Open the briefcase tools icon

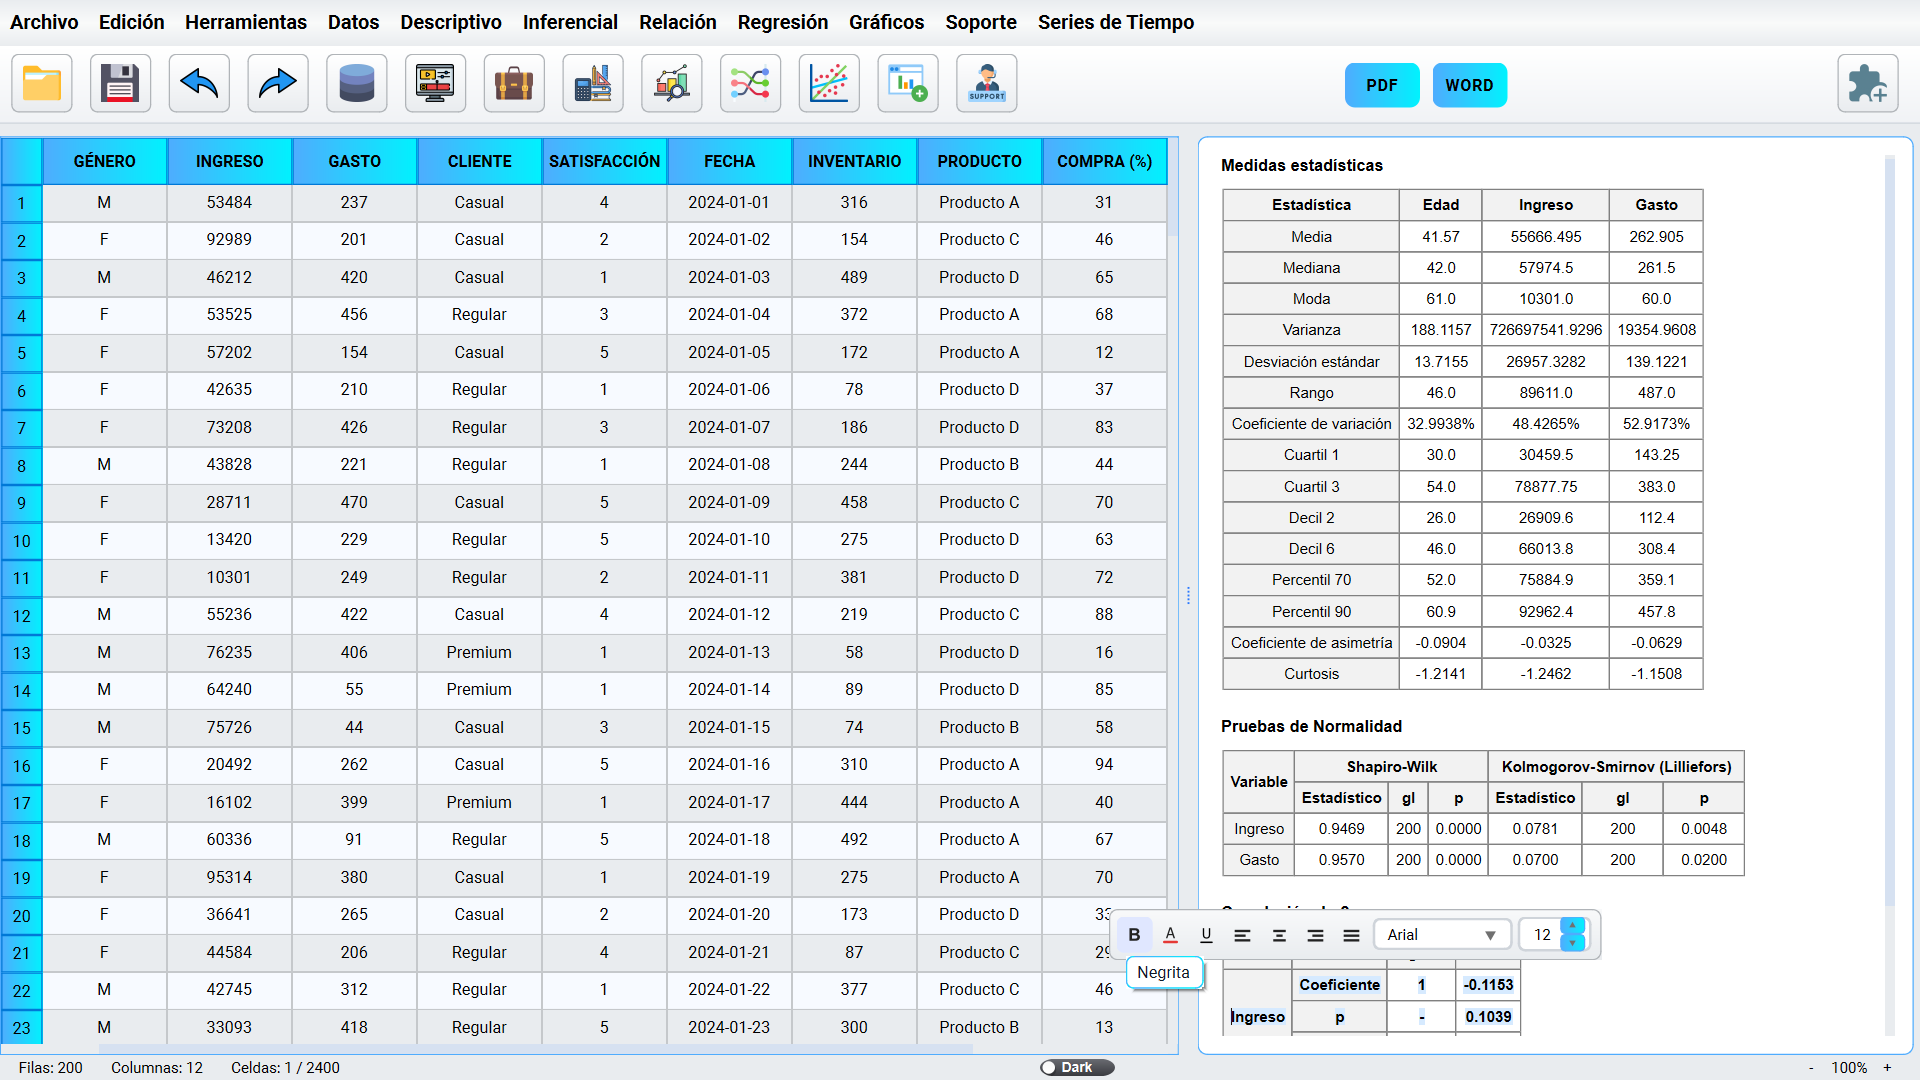(514, 84)
